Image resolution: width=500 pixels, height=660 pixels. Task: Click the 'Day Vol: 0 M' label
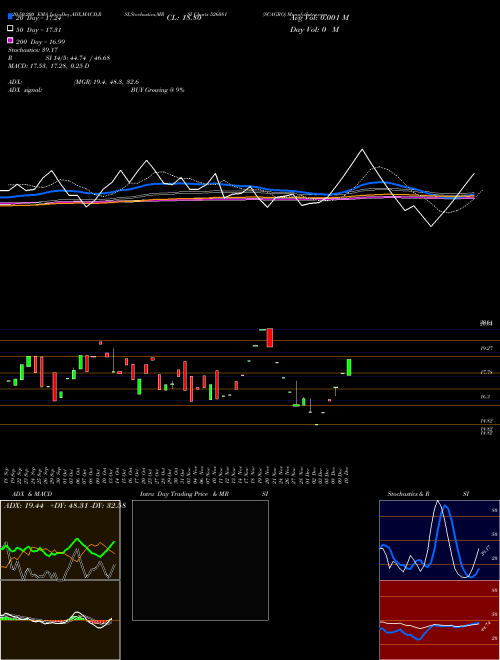(x=314, y=29)
